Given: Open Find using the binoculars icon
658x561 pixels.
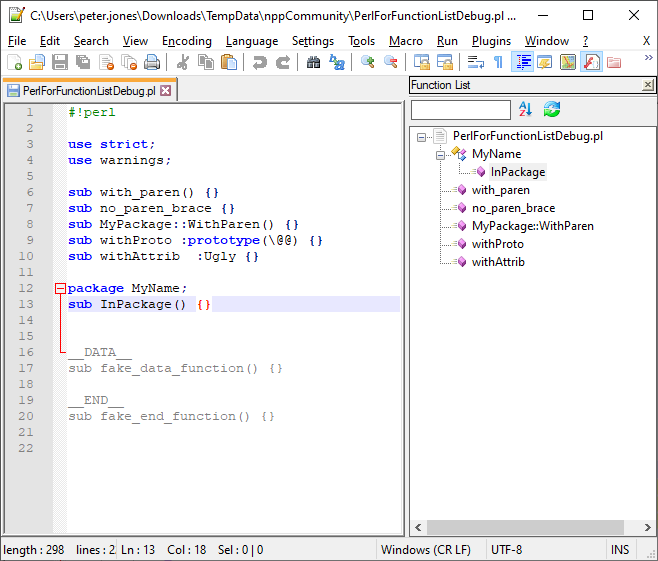Looking at the screenshot, I should click(313, 63).
